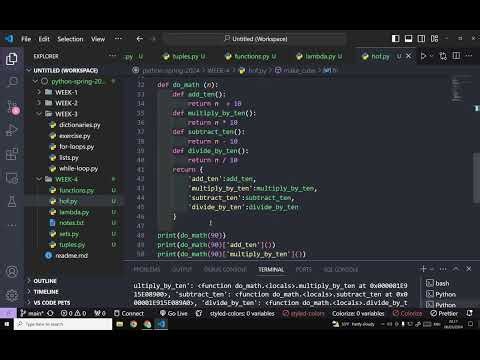Screen dimensions: 480x360
Task: Create new terminal with plus icon
Action: [x=424, y=268]
